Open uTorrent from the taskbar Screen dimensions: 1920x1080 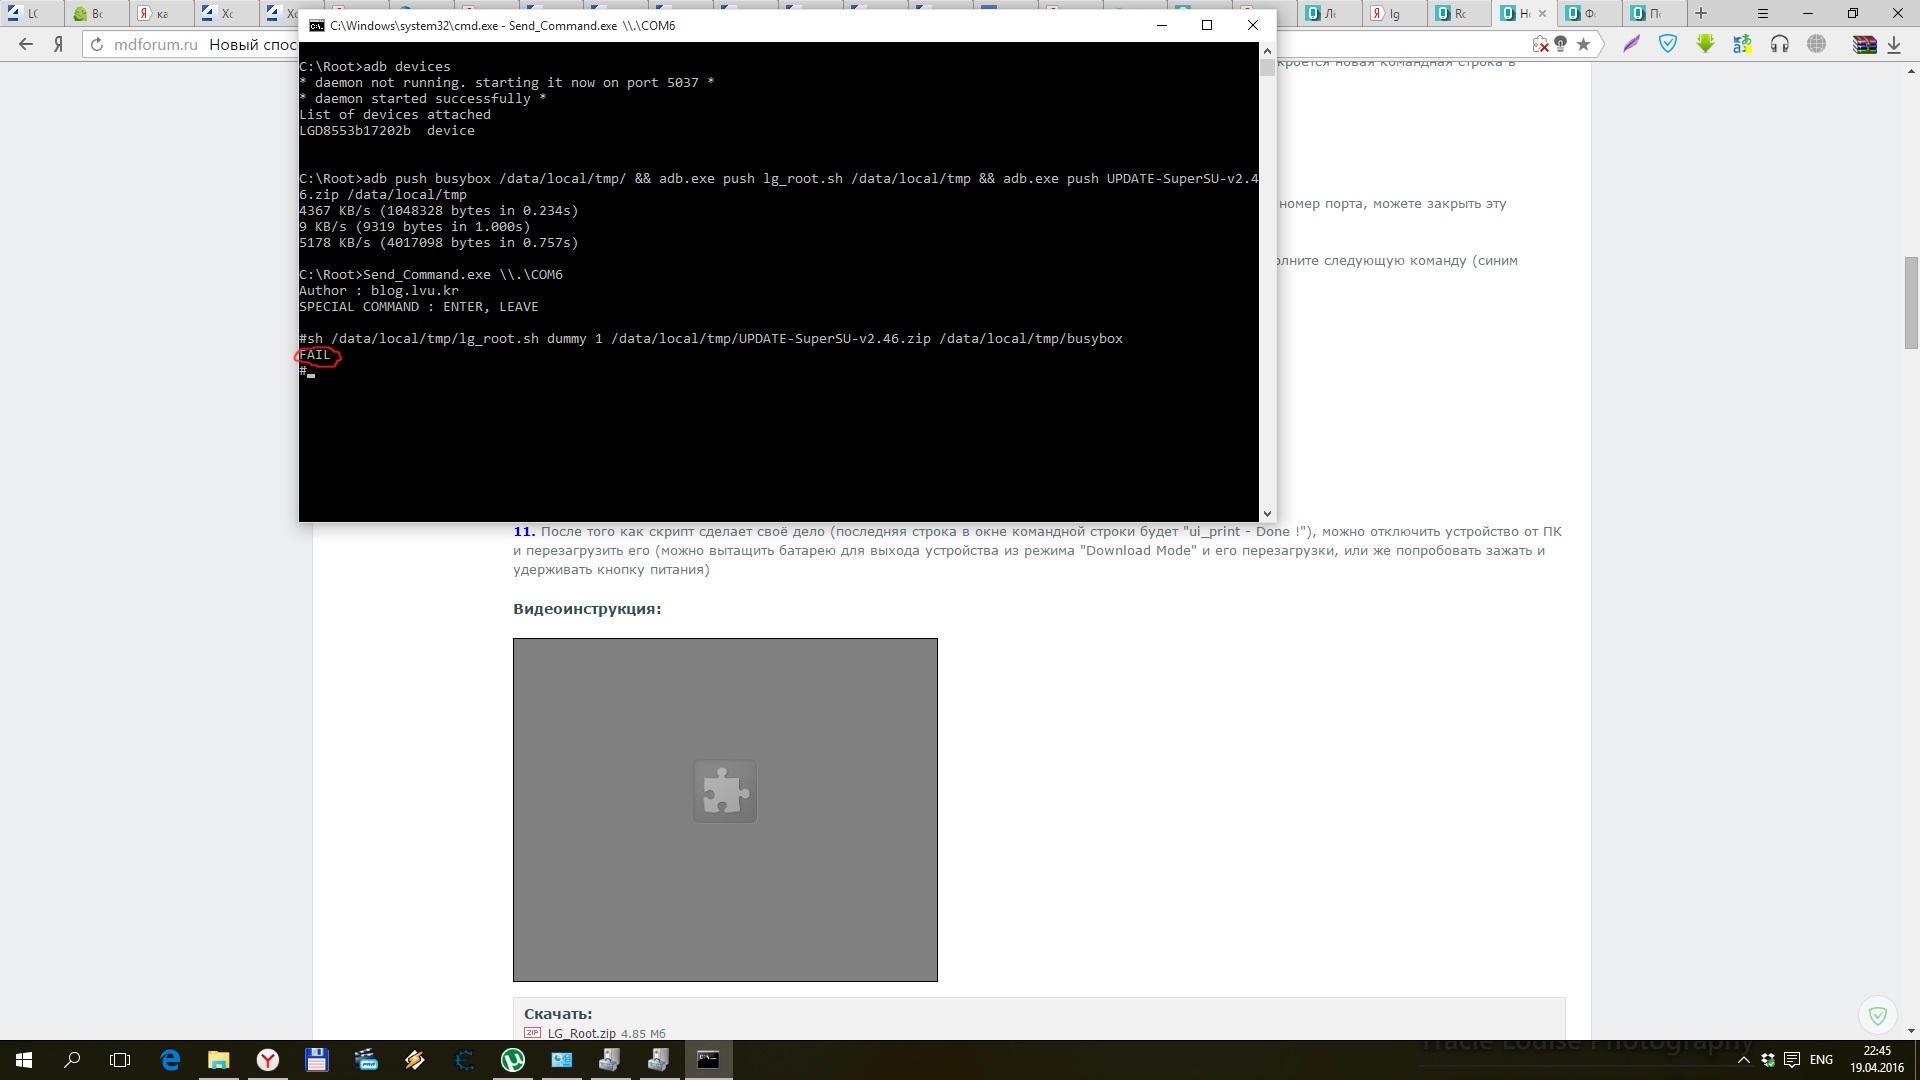[513, 1060]
